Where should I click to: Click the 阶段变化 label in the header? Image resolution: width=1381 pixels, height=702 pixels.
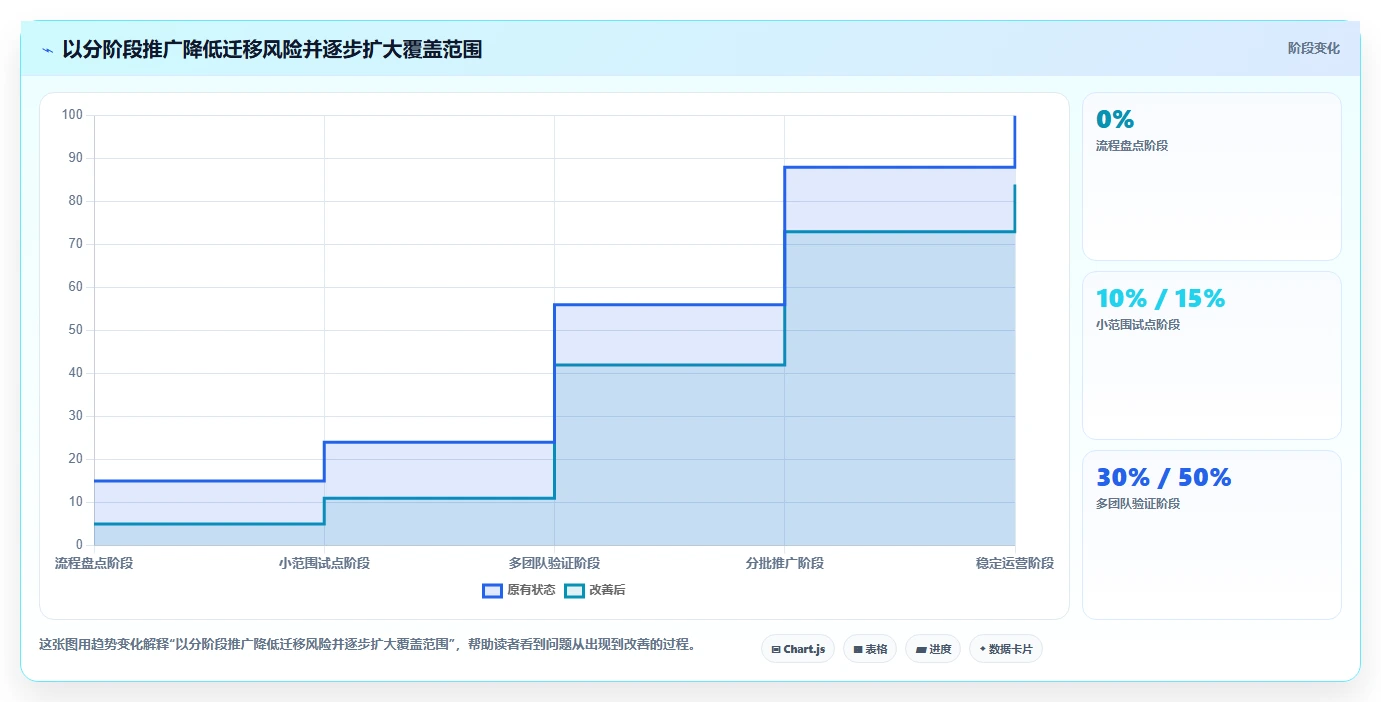click(1313, 48)
